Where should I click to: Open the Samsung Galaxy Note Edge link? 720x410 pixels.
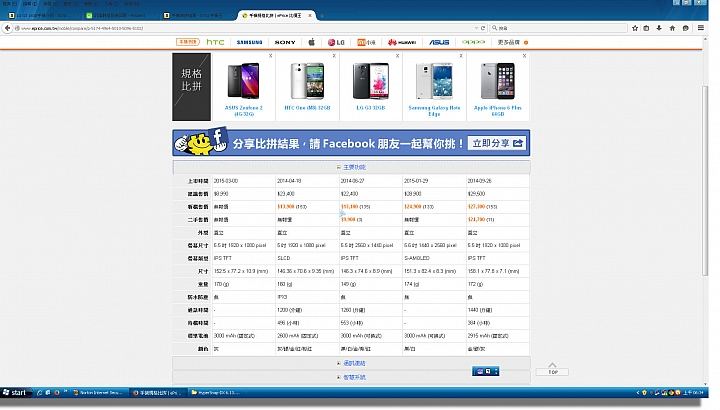point(434,111)
